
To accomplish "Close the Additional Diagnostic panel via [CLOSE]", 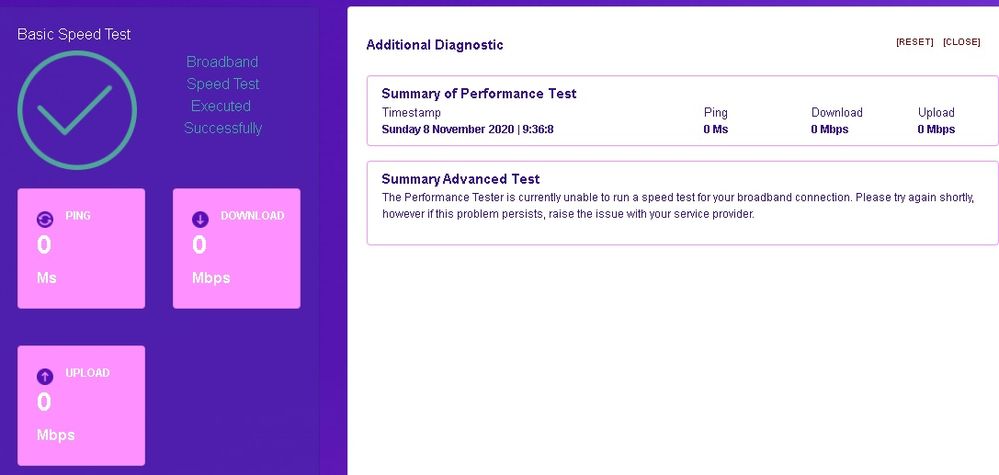I will [x=961, y=42].
